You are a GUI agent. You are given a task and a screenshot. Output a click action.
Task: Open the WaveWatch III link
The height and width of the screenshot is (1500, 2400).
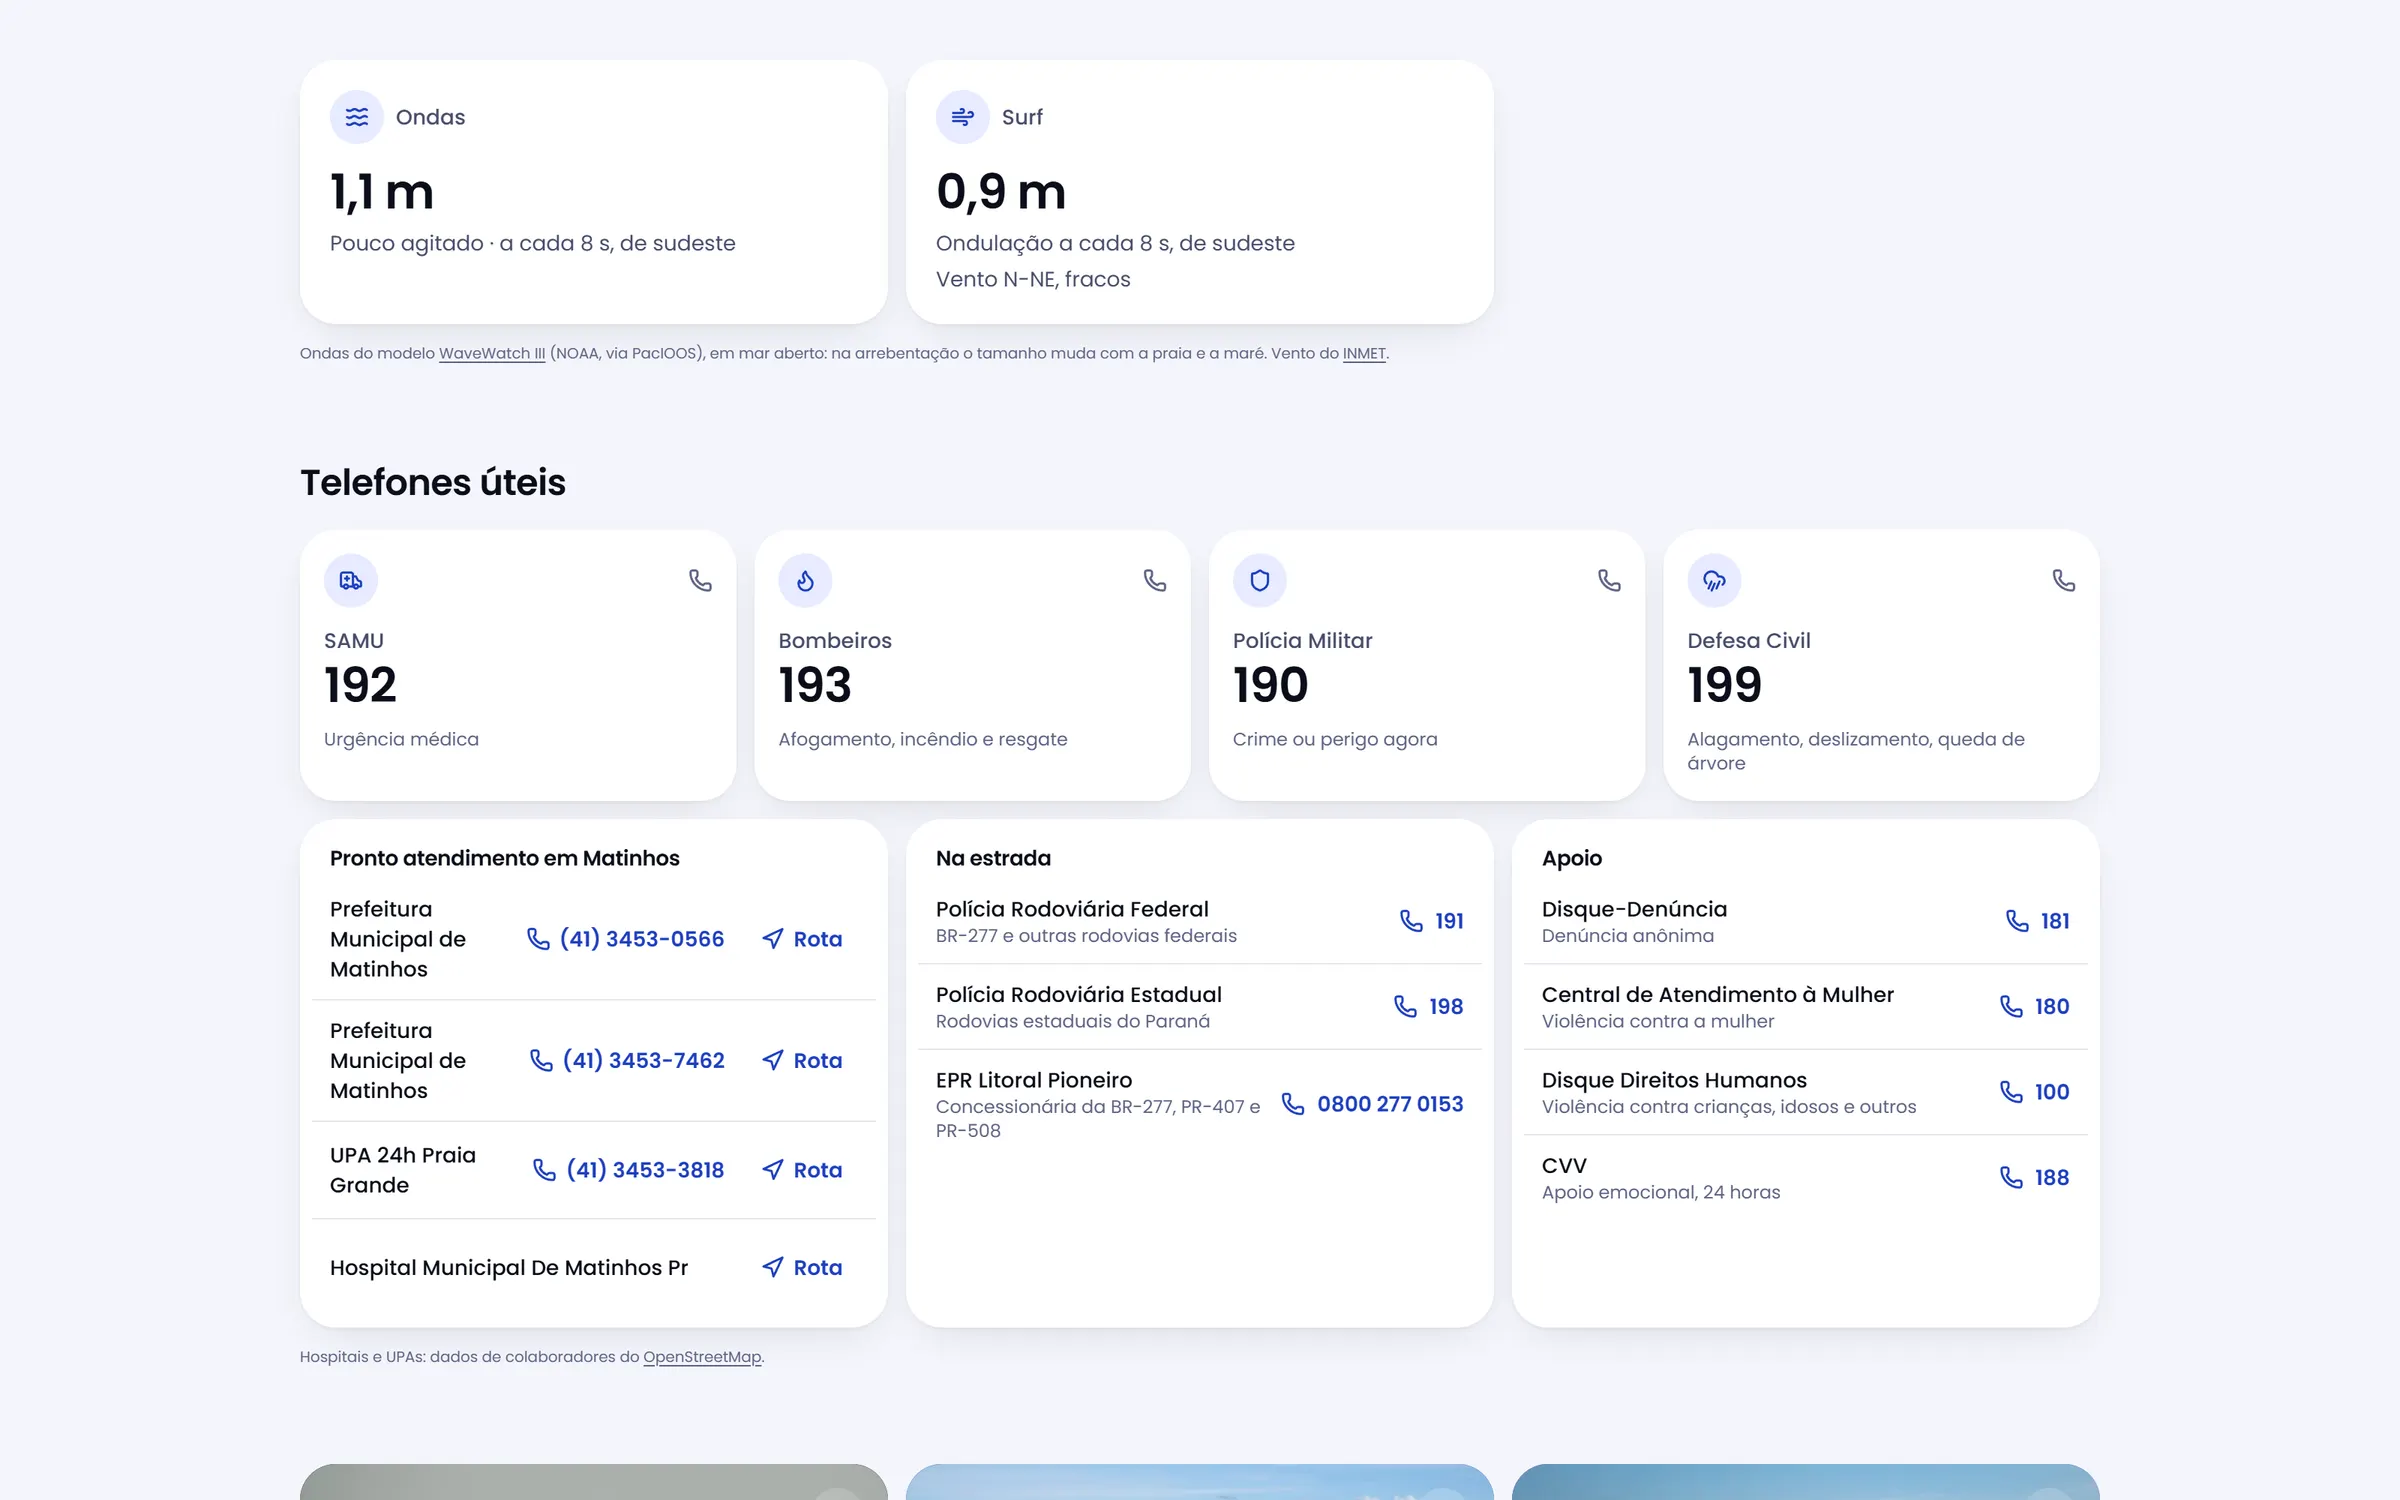pos(492,353)
